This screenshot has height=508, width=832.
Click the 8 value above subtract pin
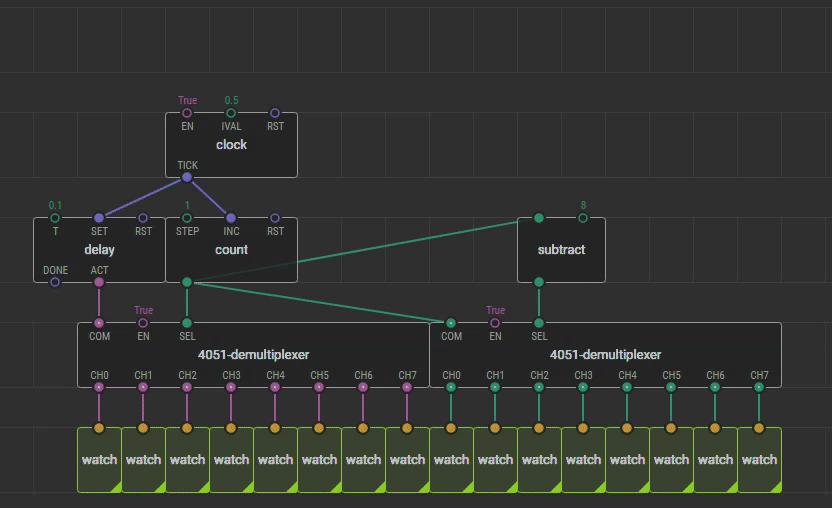pos(583,205)
